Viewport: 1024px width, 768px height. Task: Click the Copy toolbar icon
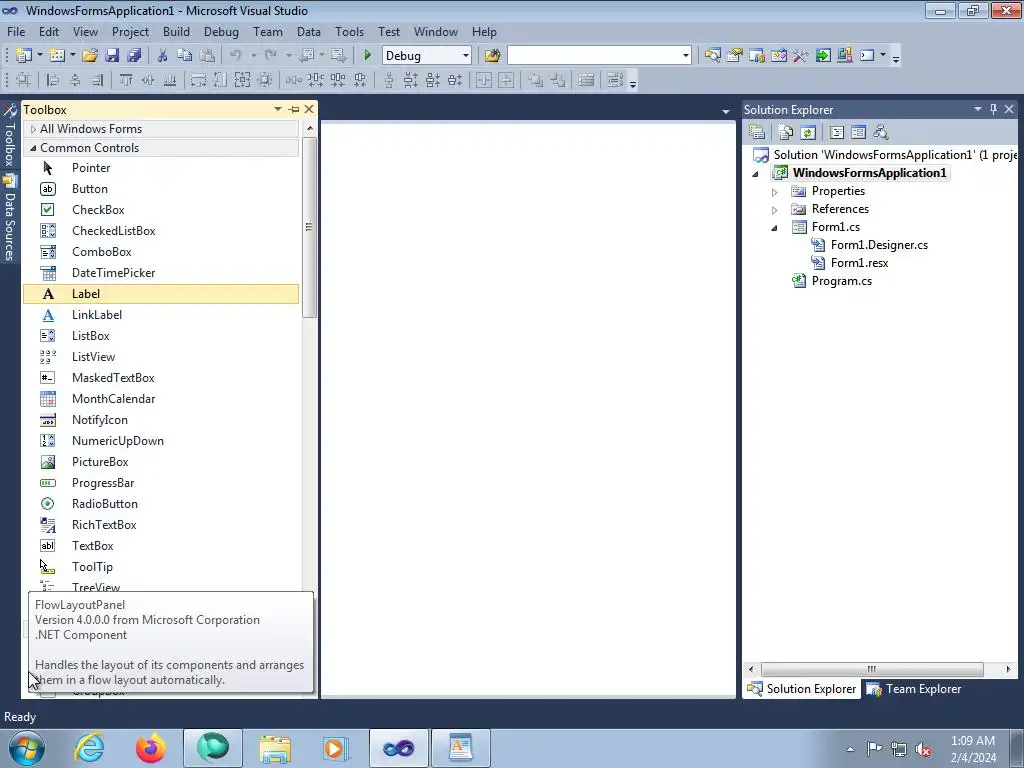tap(185, 56)
